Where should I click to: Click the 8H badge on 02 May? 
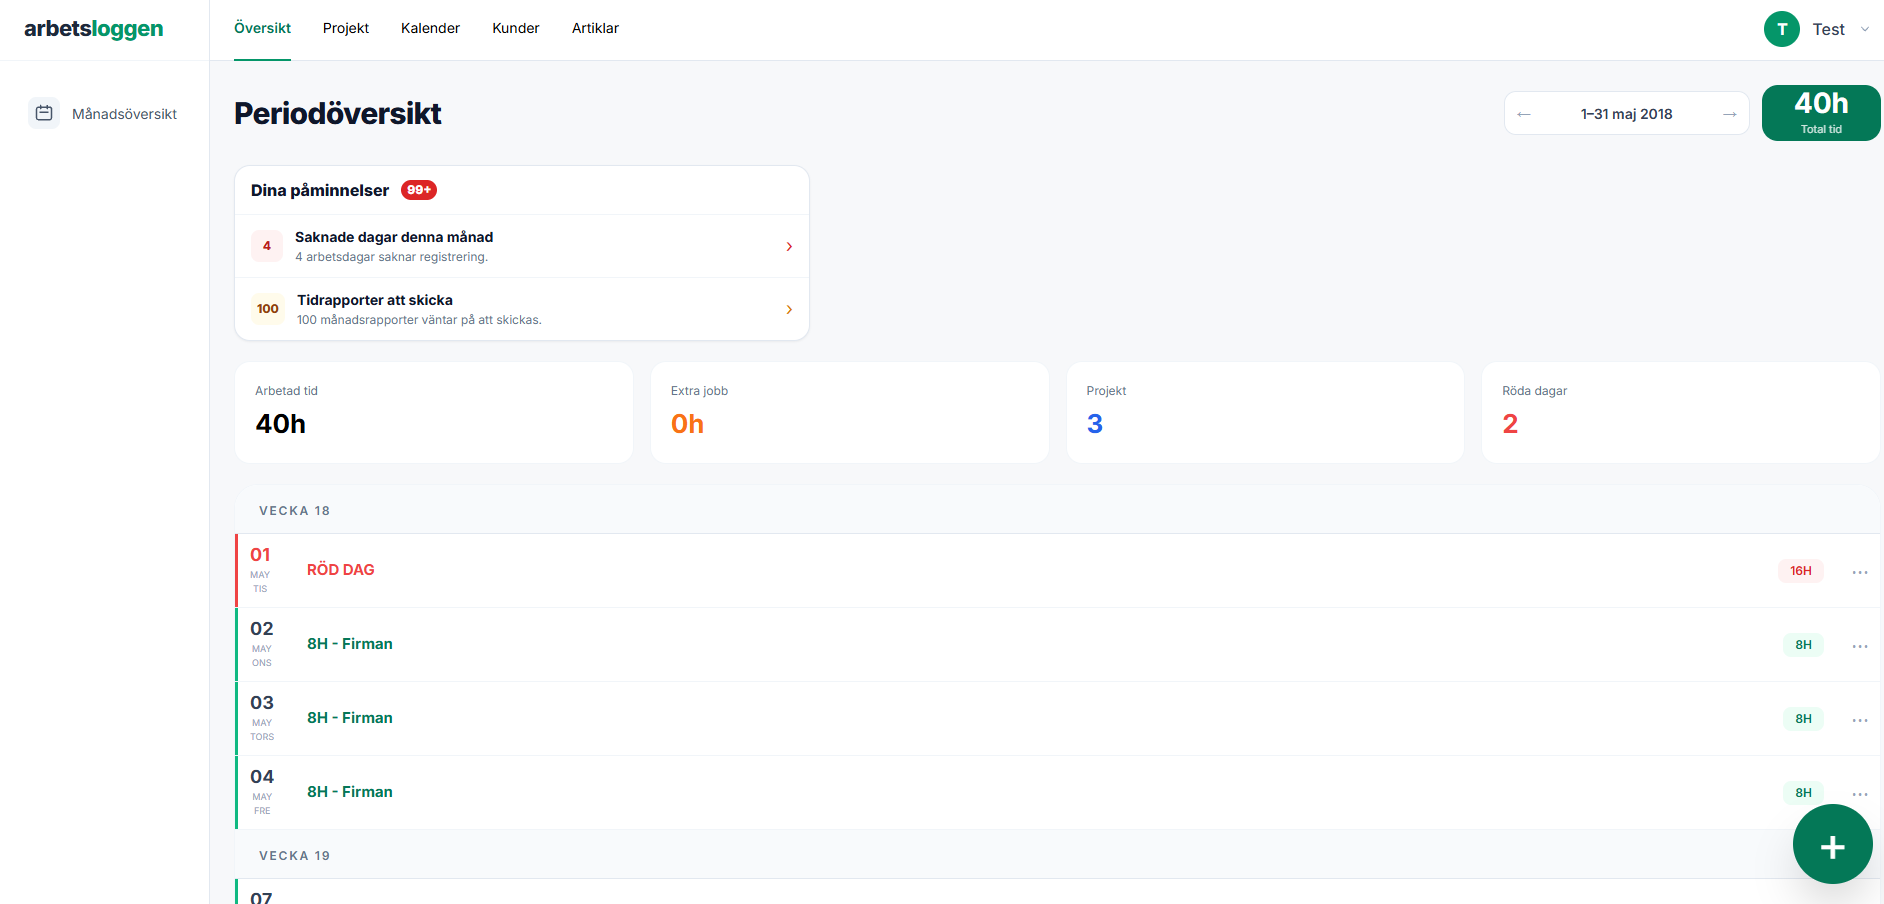click(1803, 645)
